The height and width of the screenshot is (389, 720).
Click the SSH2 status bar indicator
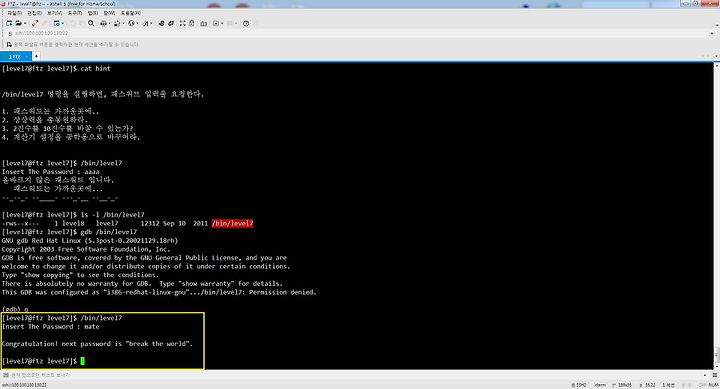point(579,385)
